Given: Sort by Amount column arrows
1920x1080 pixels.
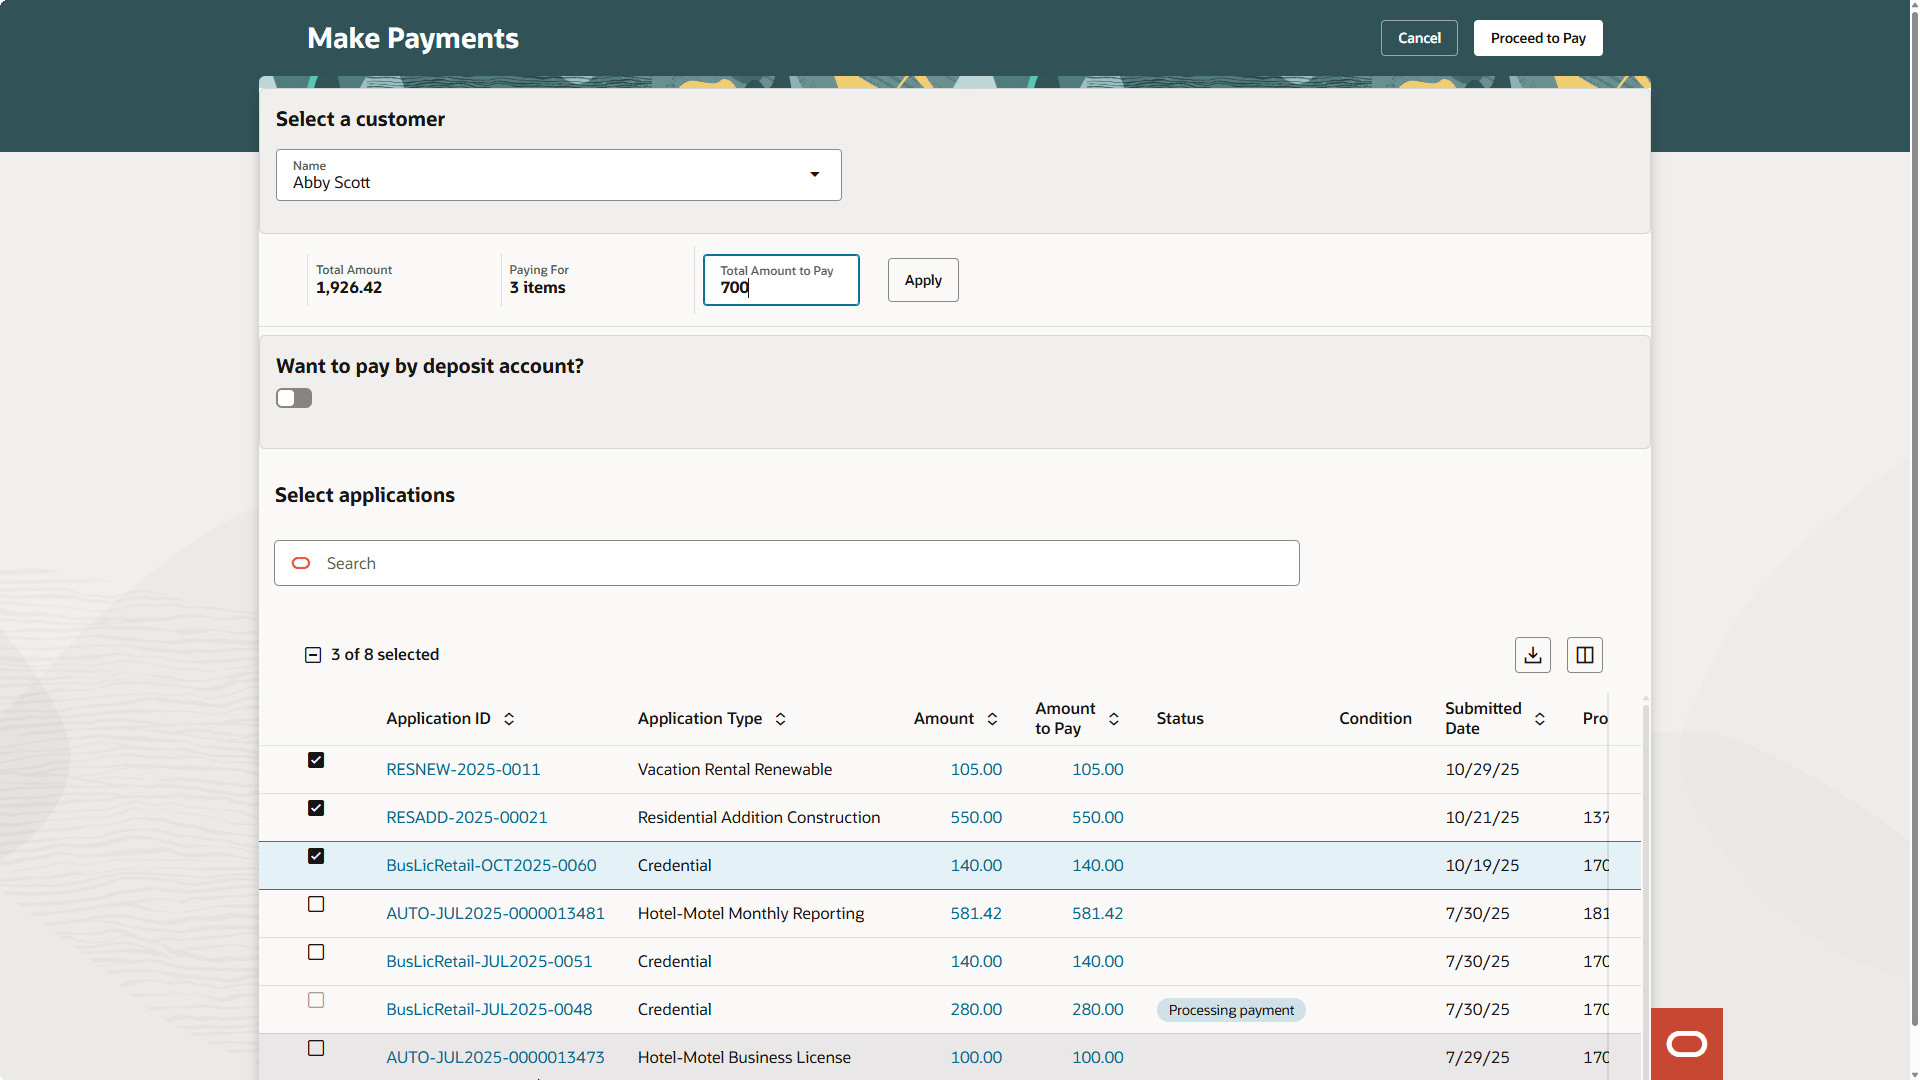Looking at the screenshot, I should click(992, 719).
